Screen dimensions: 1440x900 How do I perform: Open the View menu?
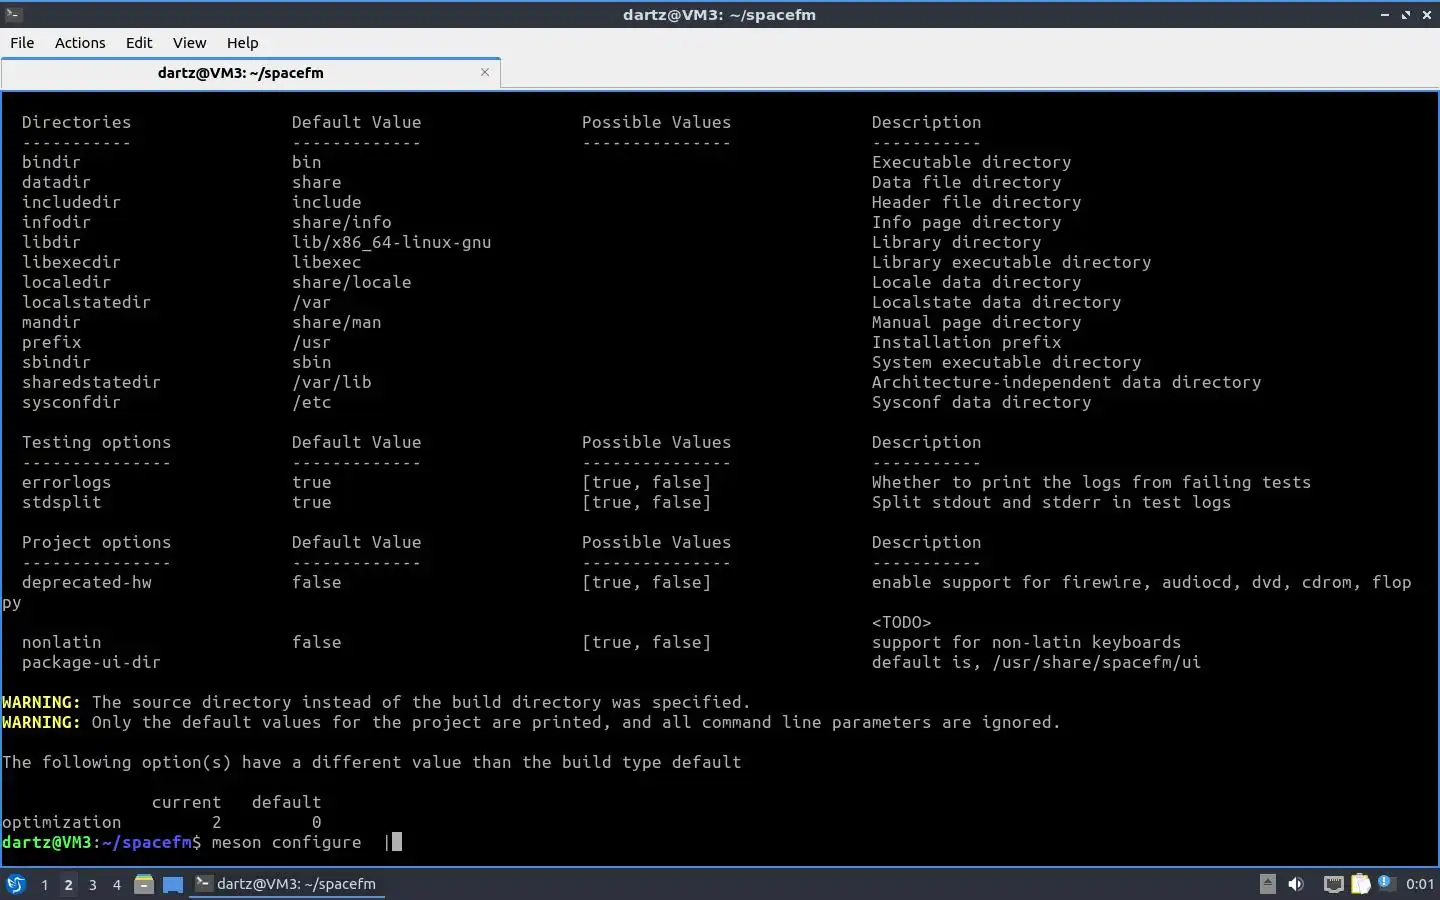click(189, 42)
